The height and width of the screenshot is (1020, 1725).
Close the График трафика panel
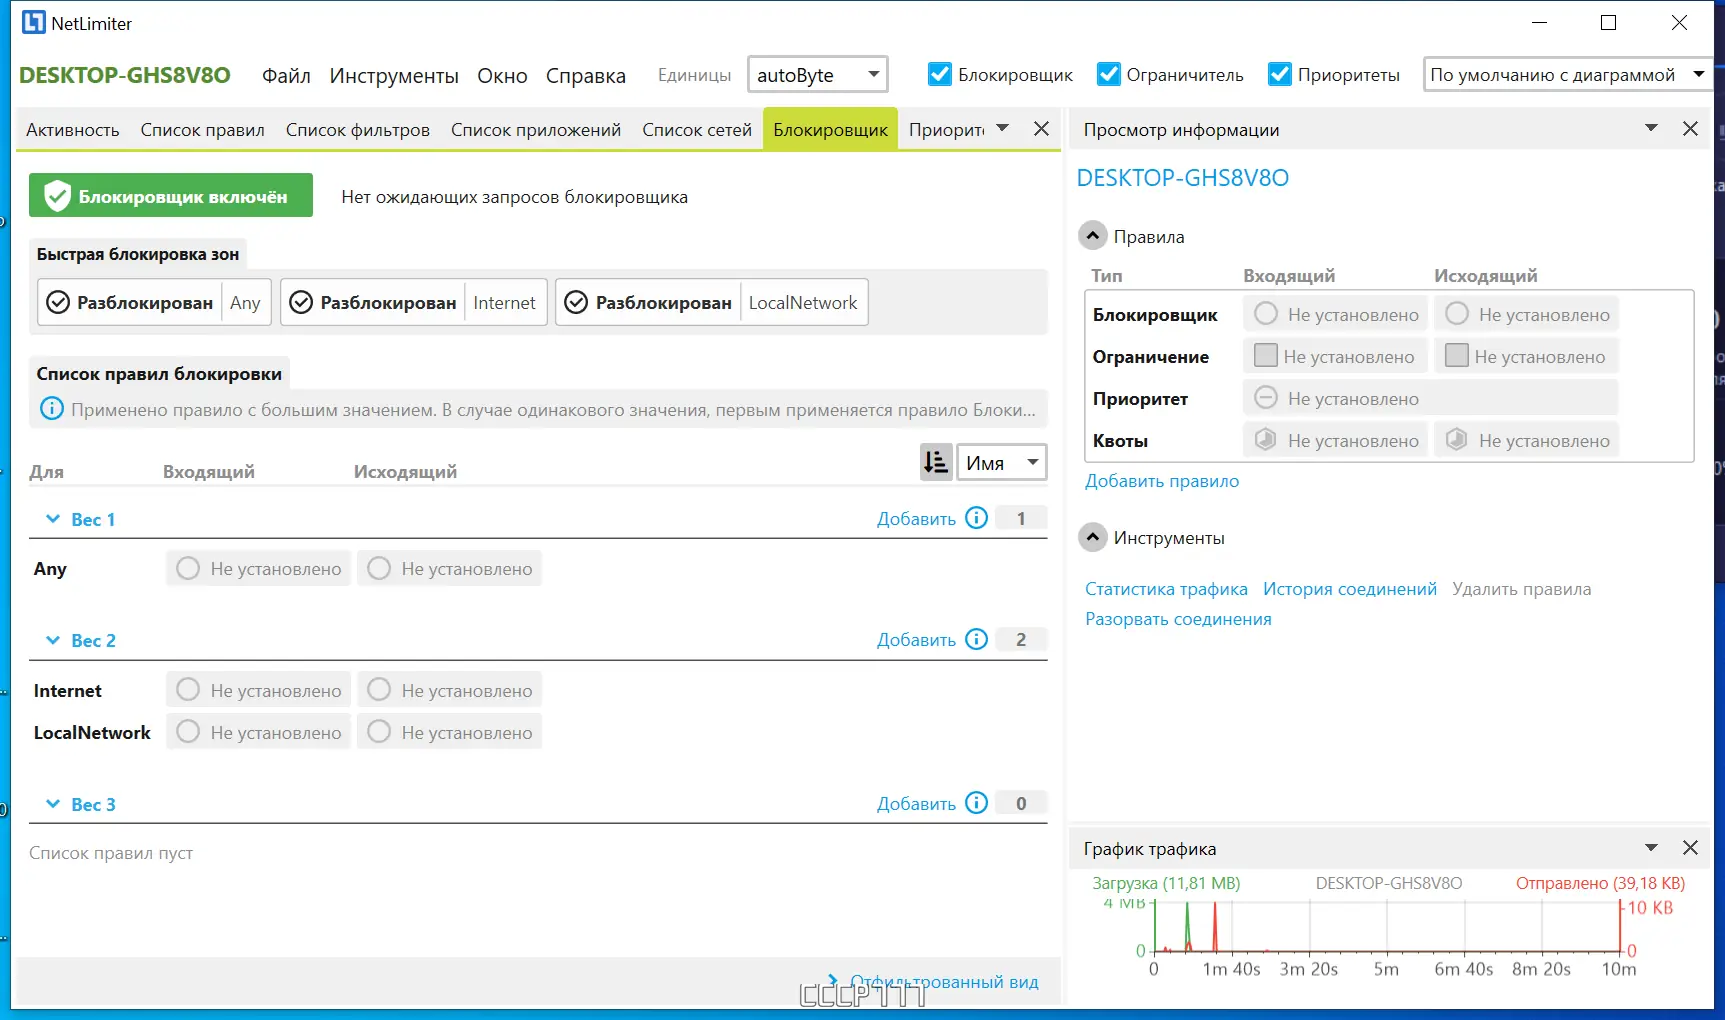(1690, 848)
